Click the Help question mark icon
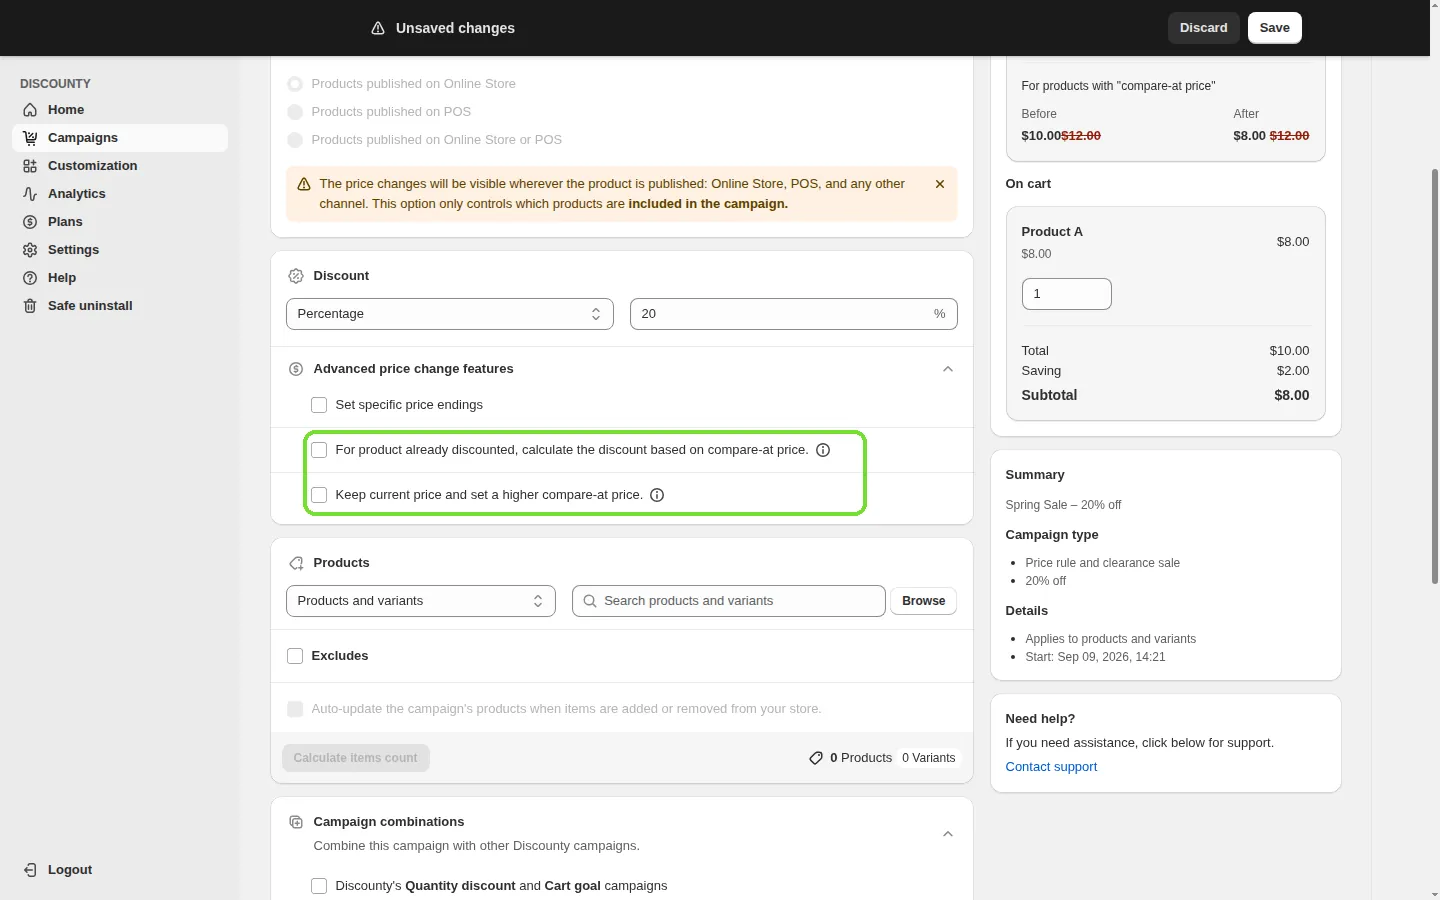Viewport: 1440px width, 900px height. 30,278
